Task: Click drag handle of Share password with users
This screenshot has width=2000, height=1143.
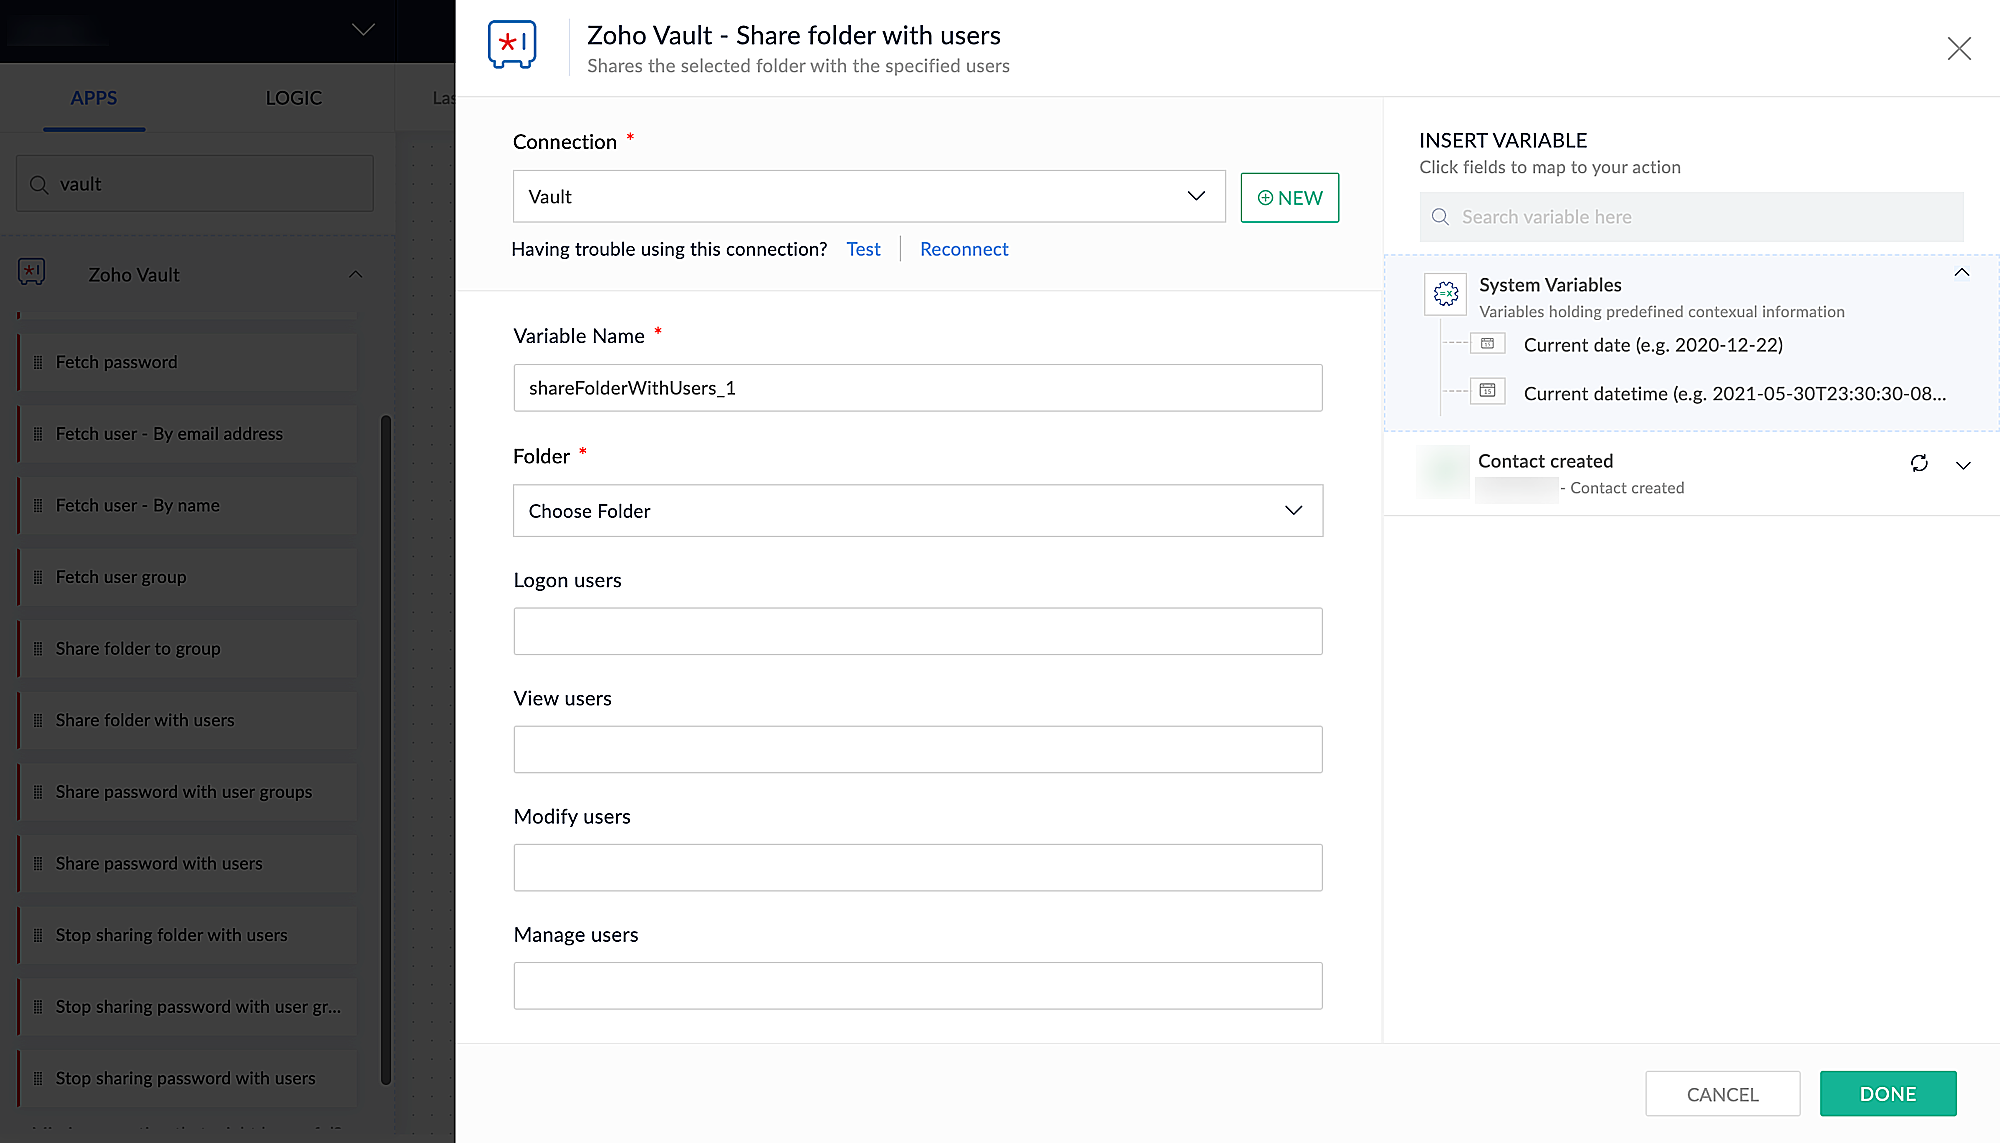Action: [x=38, y=863]
